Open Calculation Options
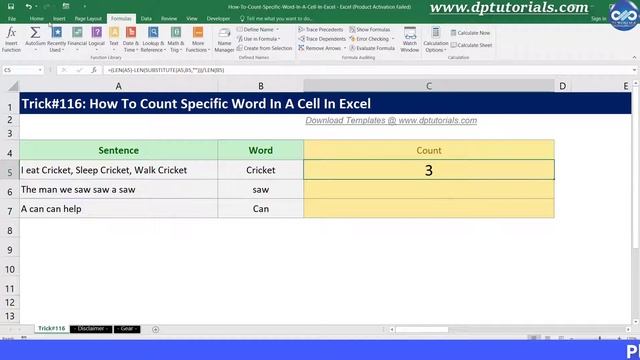640x360 pixels. [x=436, y=40]
